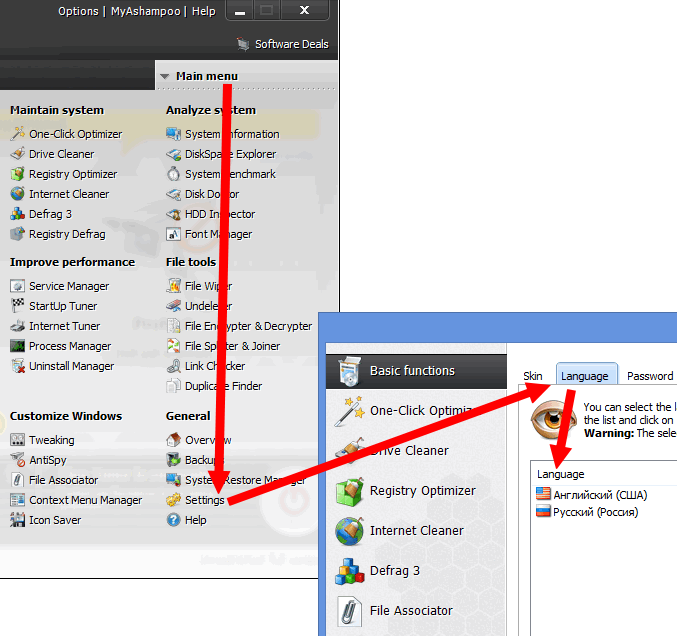Open File Encrypter & Decrypter
Image resolution: width=677 pixels, height=636 pixels.
tap(248, 326)
